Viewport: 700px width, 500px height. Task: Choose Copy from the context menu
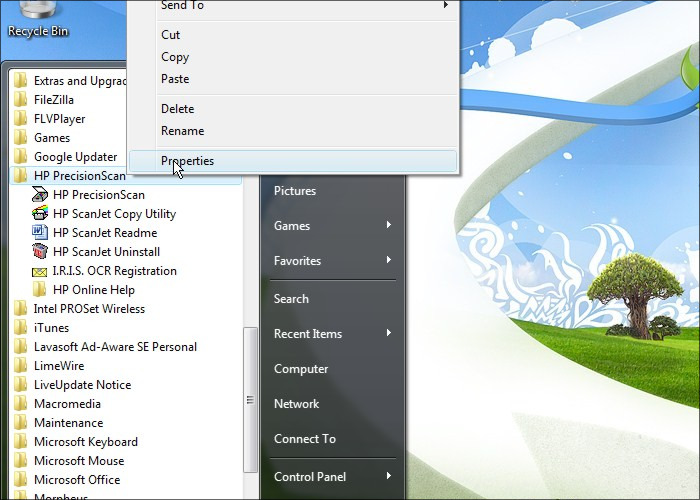click(x=175, y=57)
